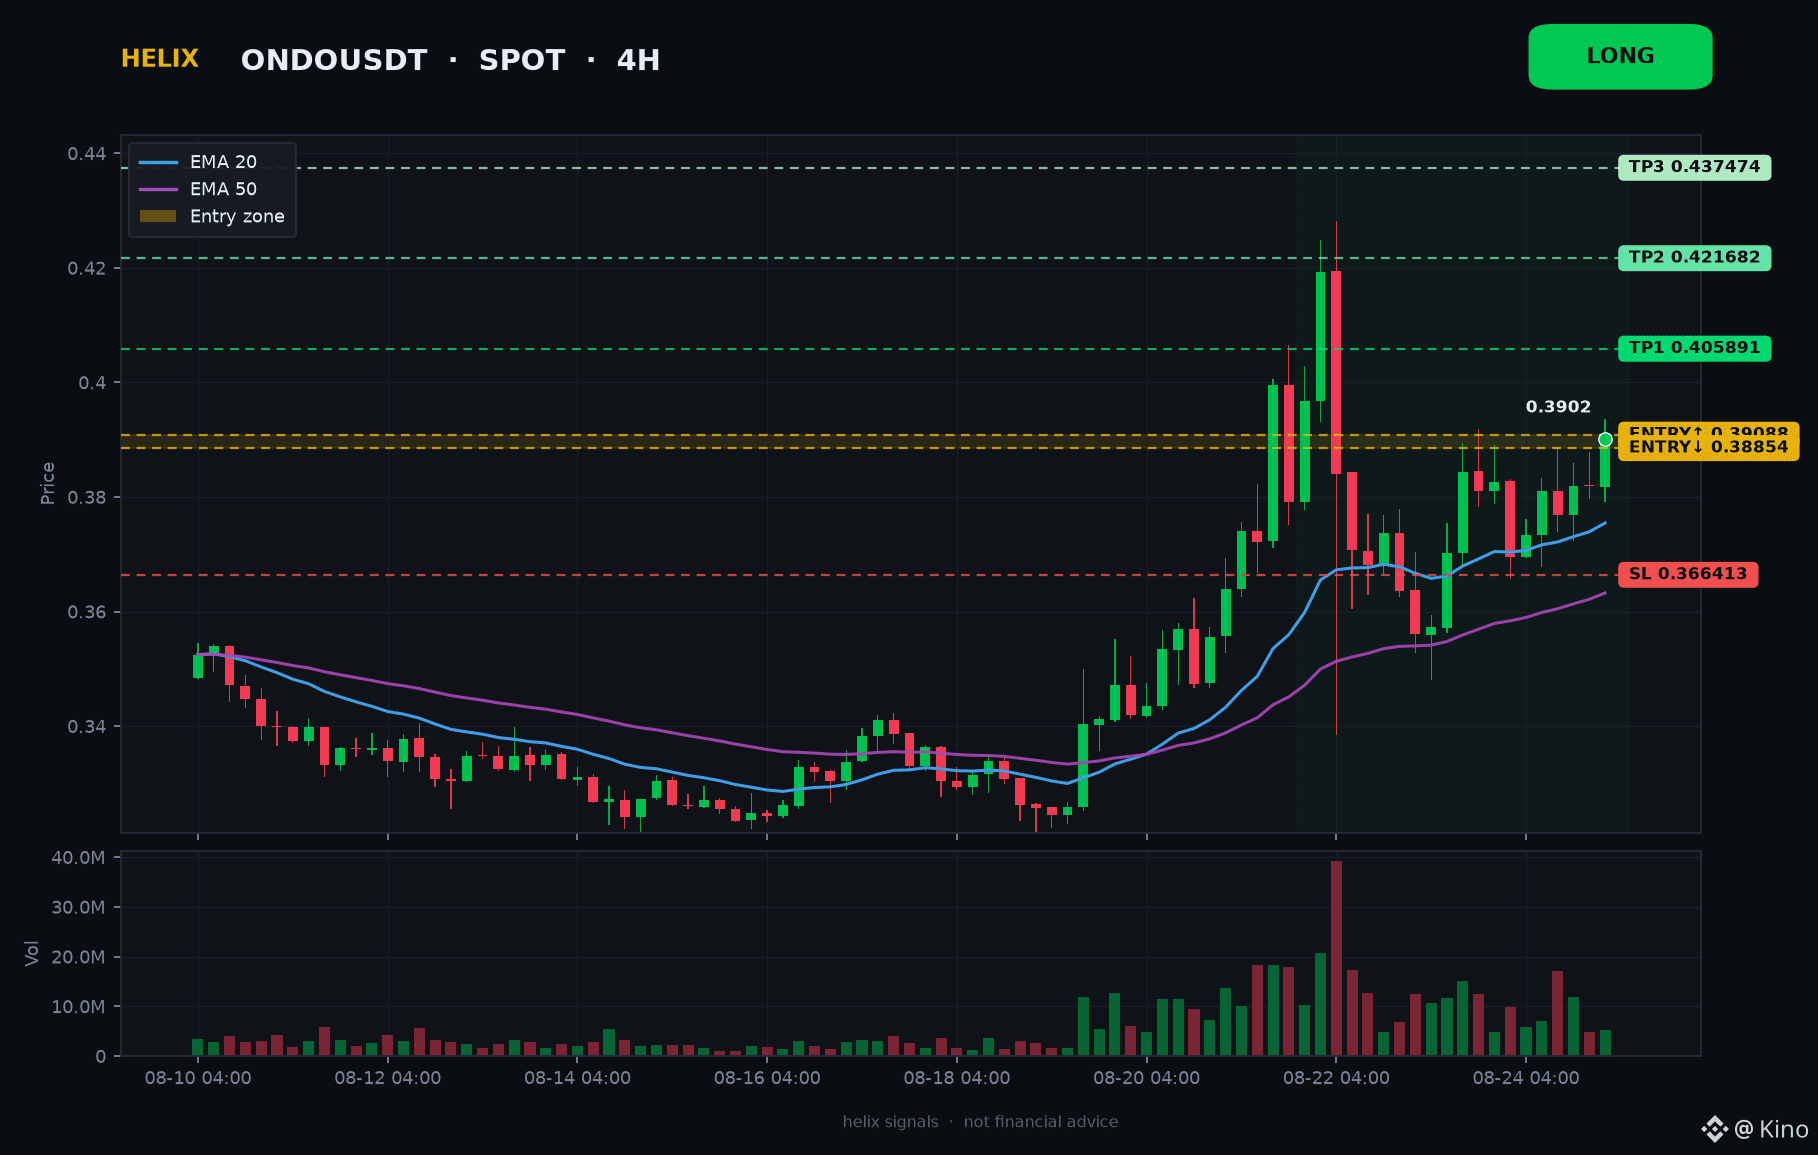1818x1155 pixels.
Task: Click the 40.0M volume axis tick
Action: pos(78,858)
